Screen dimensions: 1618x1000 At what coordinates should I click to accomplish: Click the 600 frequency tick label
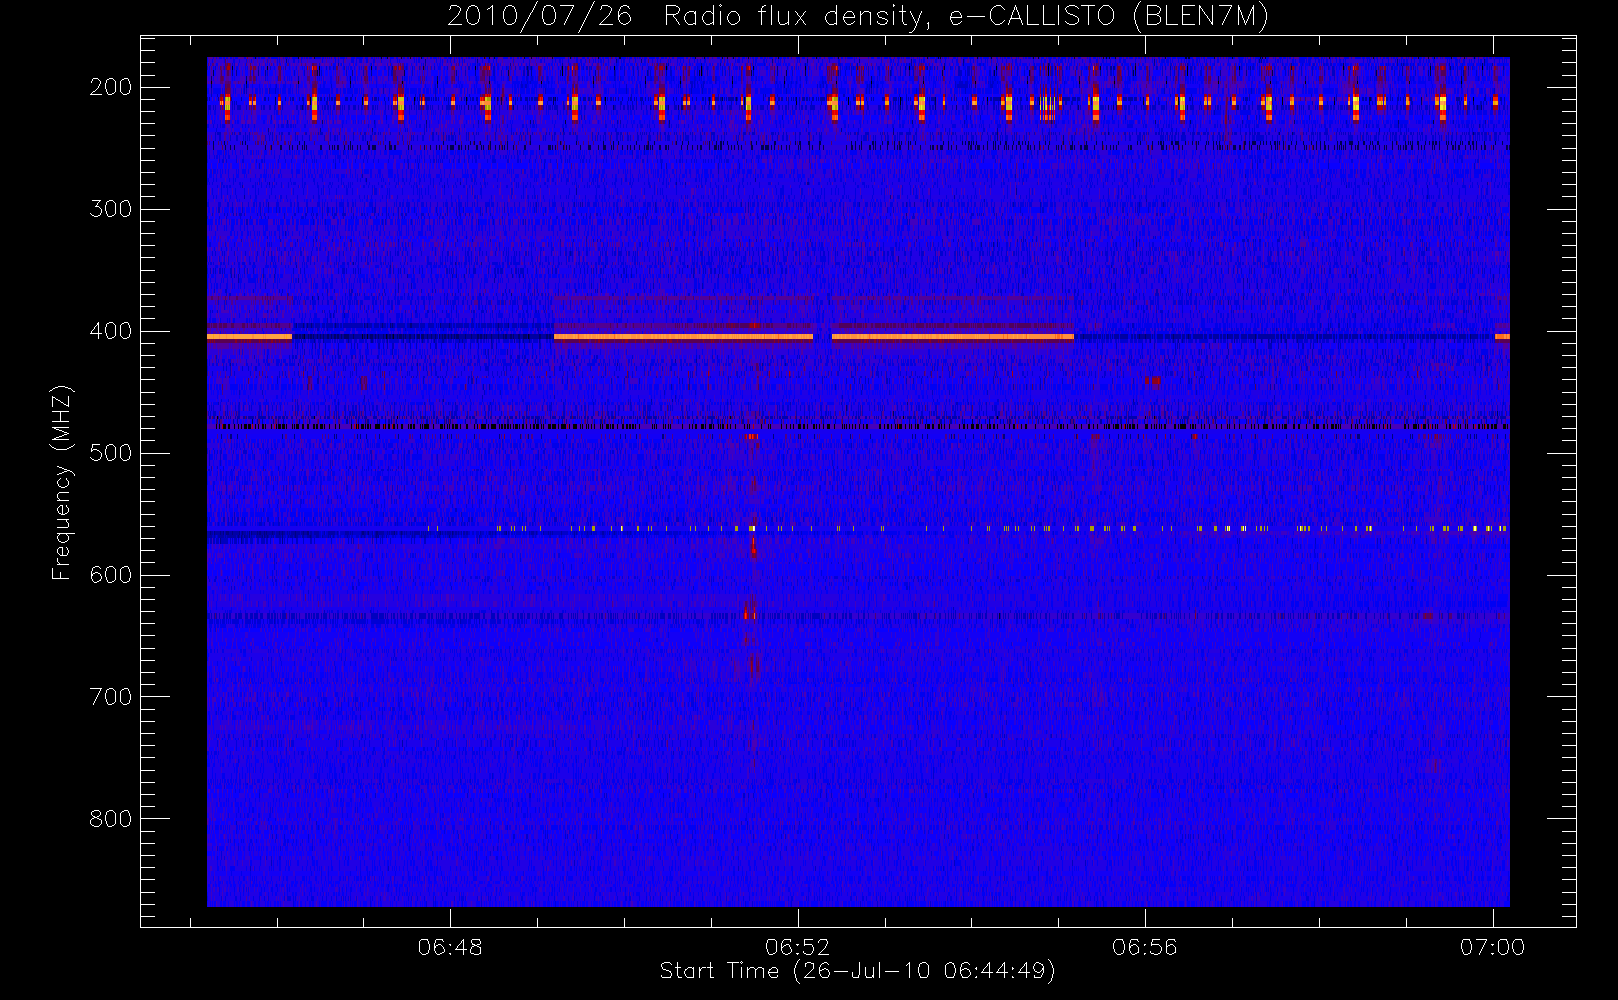[x=111, y=575]
